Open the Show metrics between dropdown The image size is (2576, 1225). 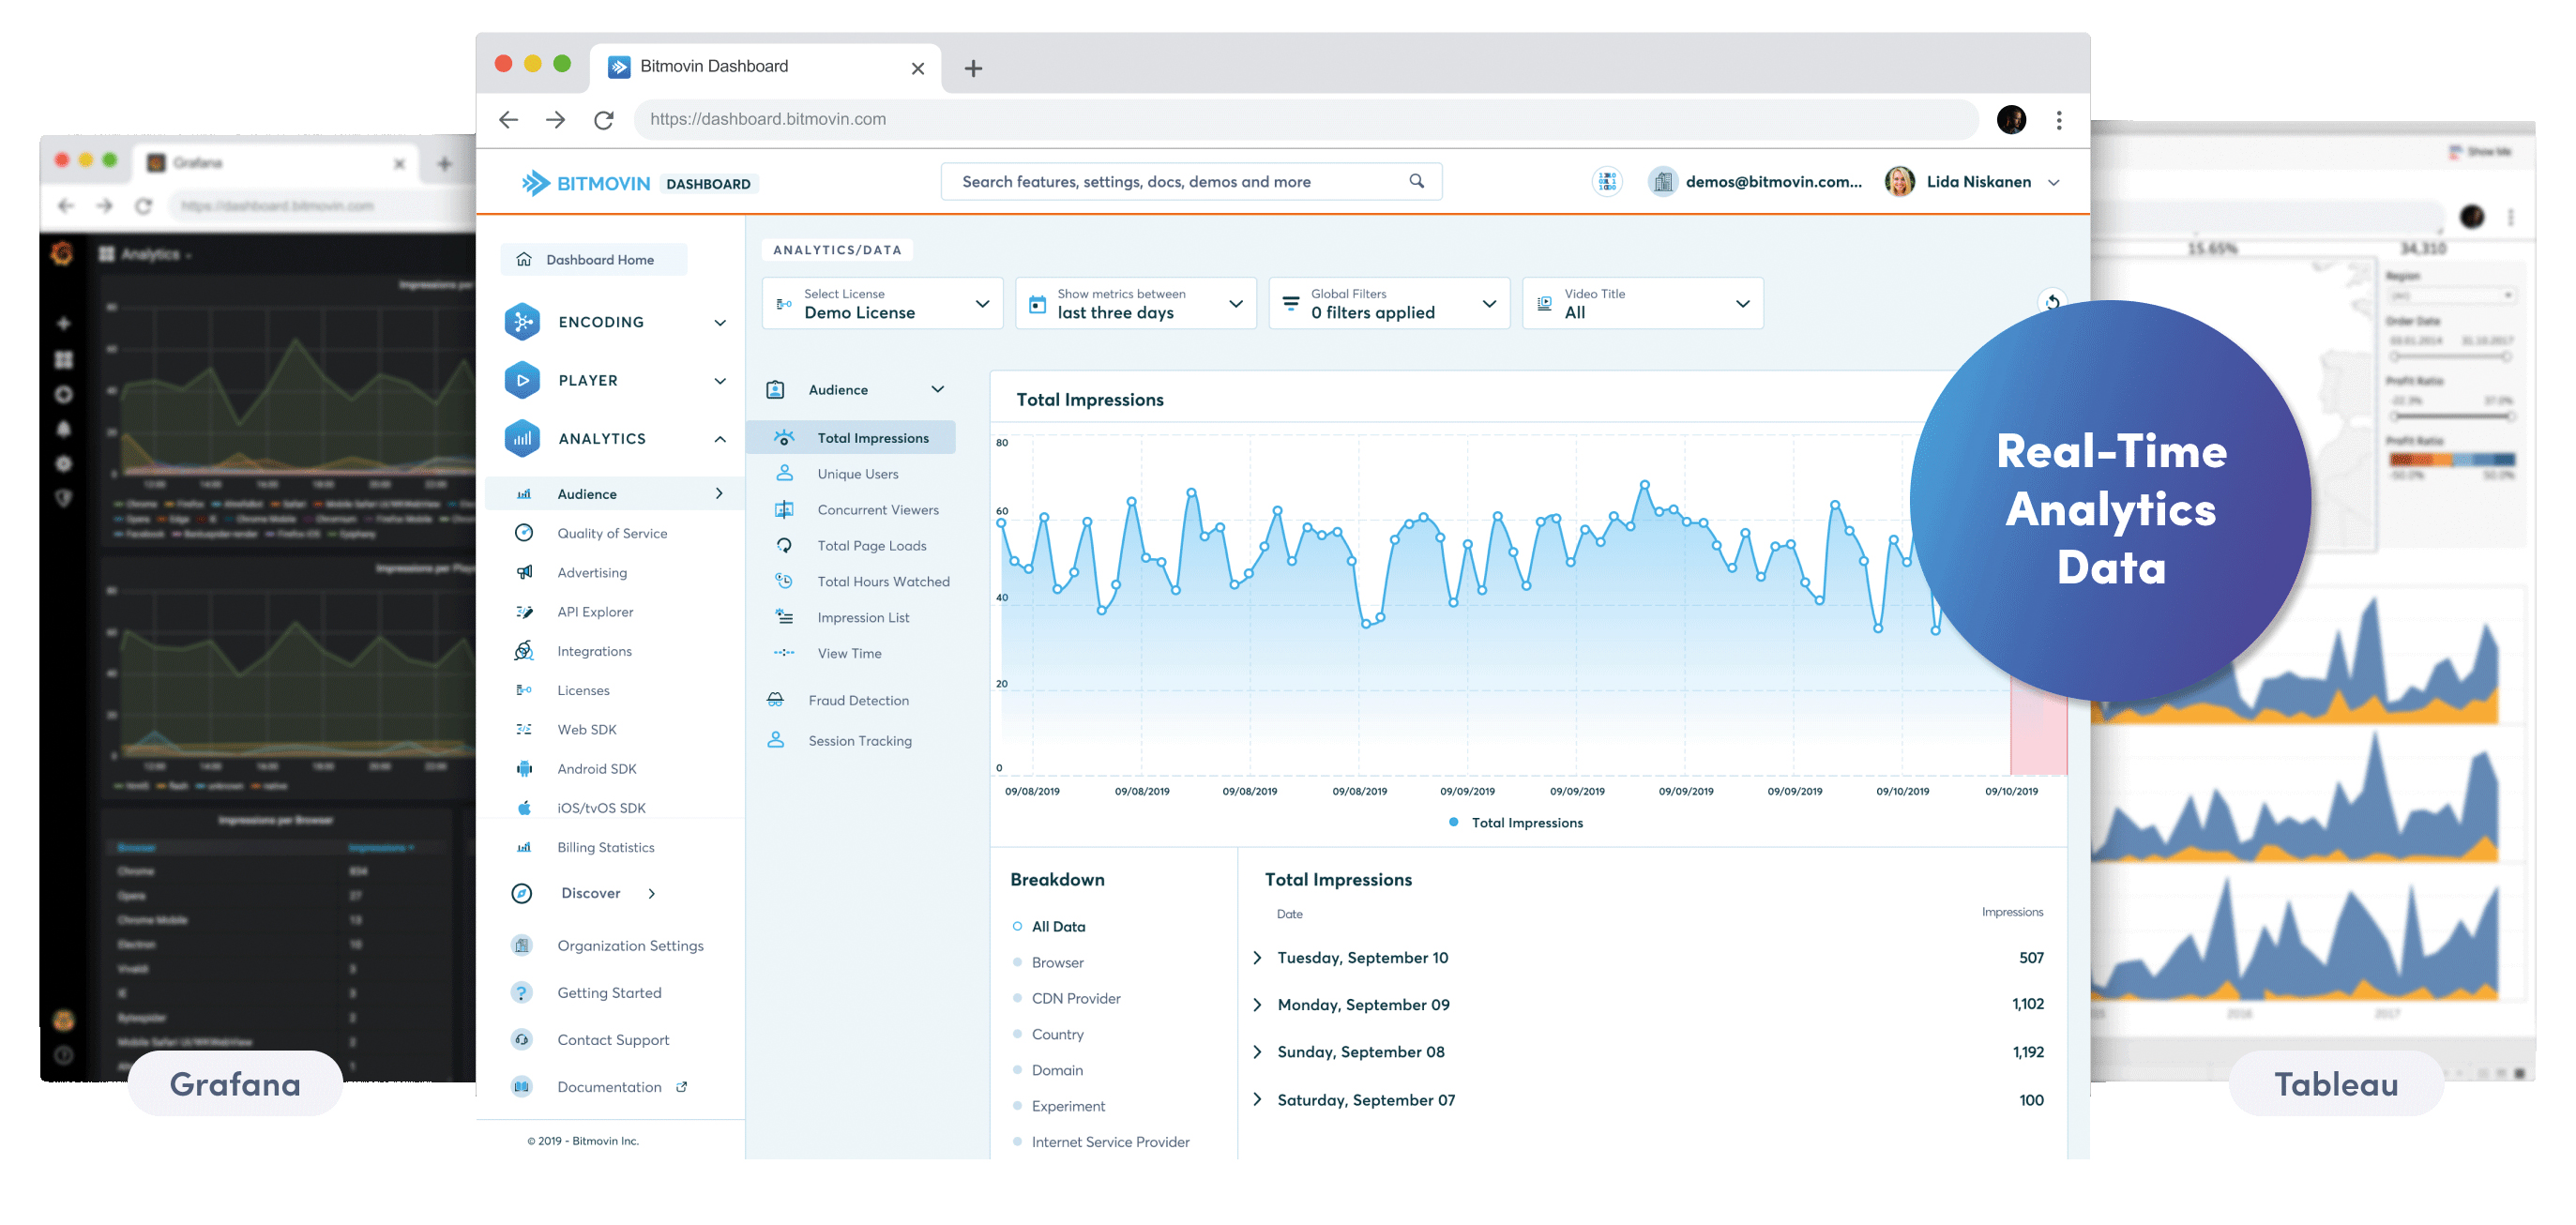pyautogui.click(x=1135, y=303)
